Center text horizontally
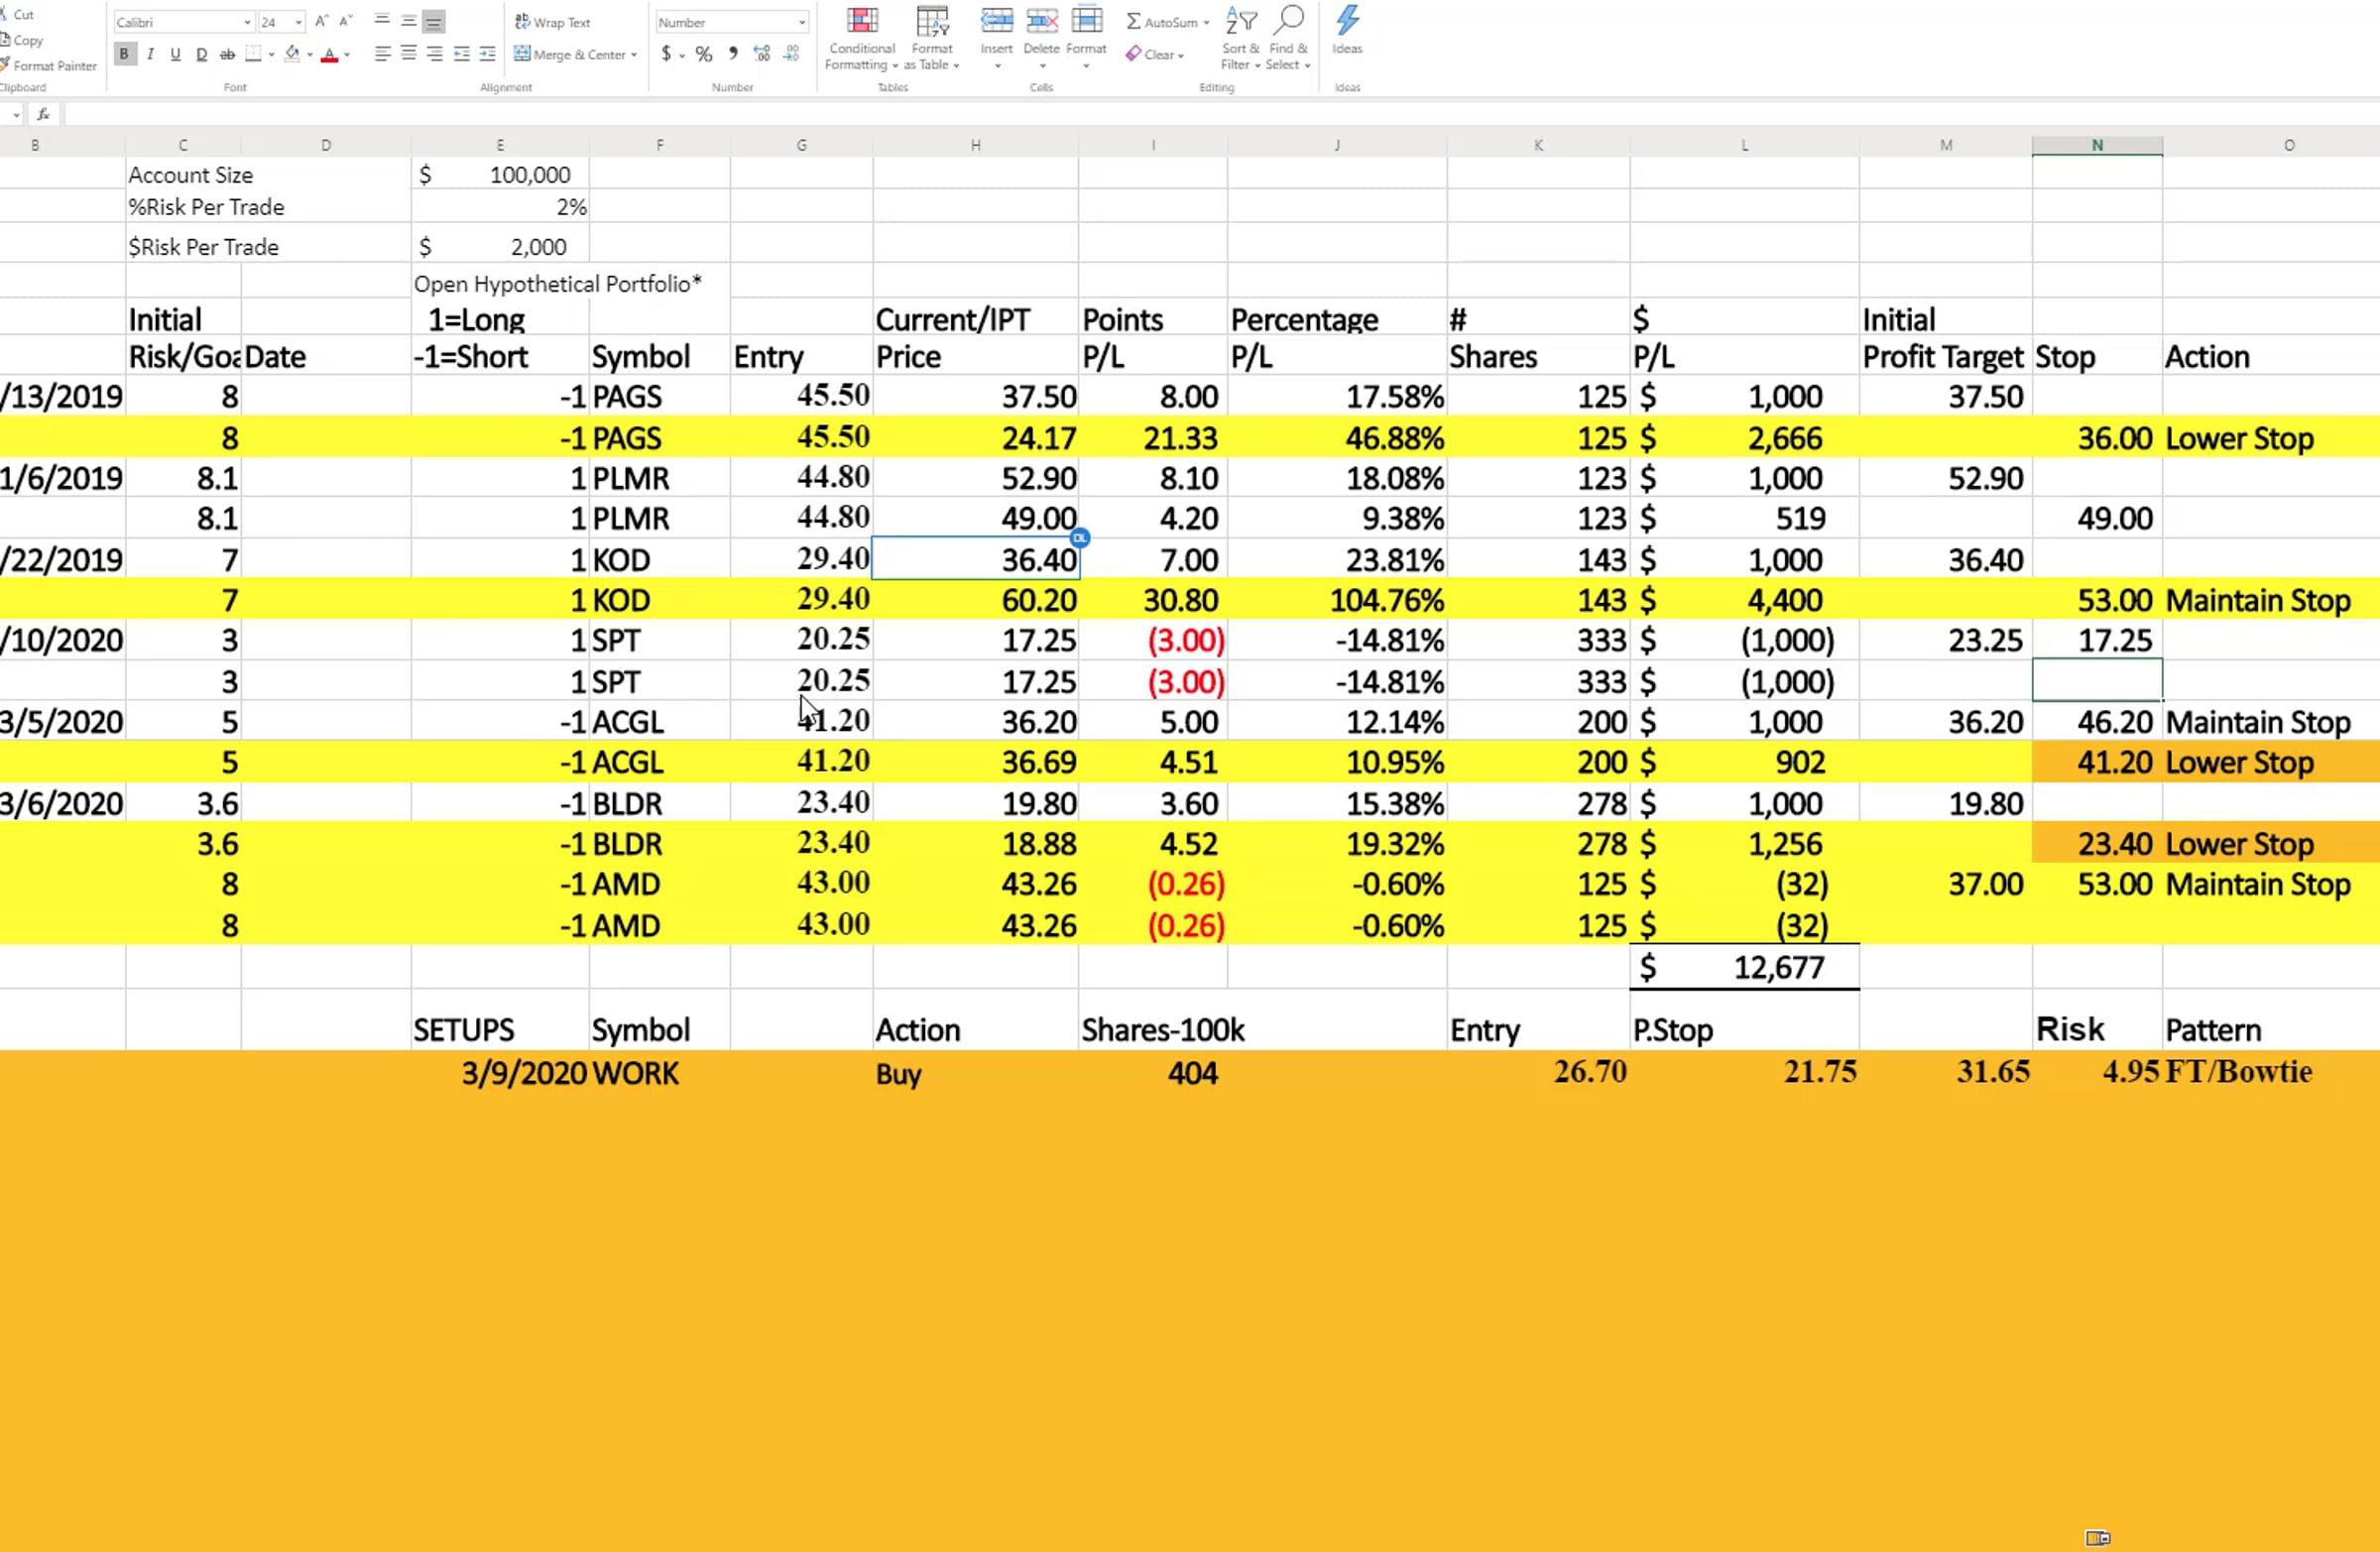Viewport: 2380px width, 1552px height. click(408, 54)
